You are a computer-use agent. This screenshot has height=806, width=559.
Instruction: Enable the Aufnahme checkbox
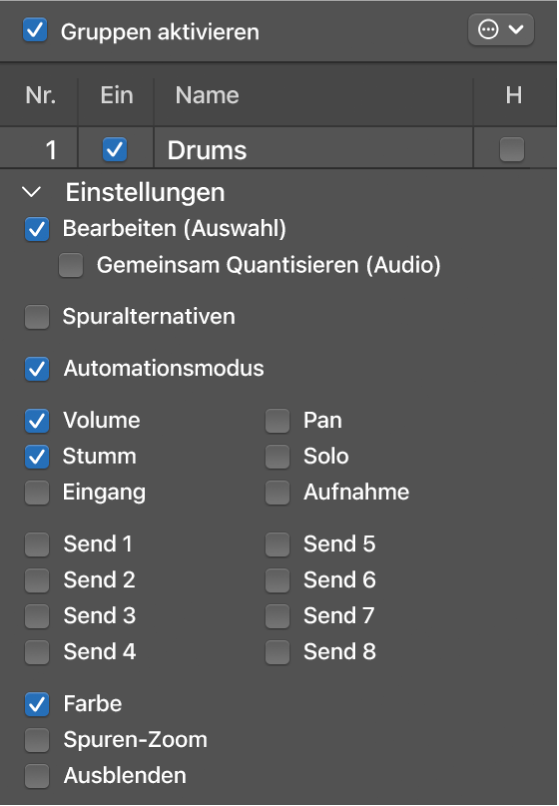[x=277, y=492]
